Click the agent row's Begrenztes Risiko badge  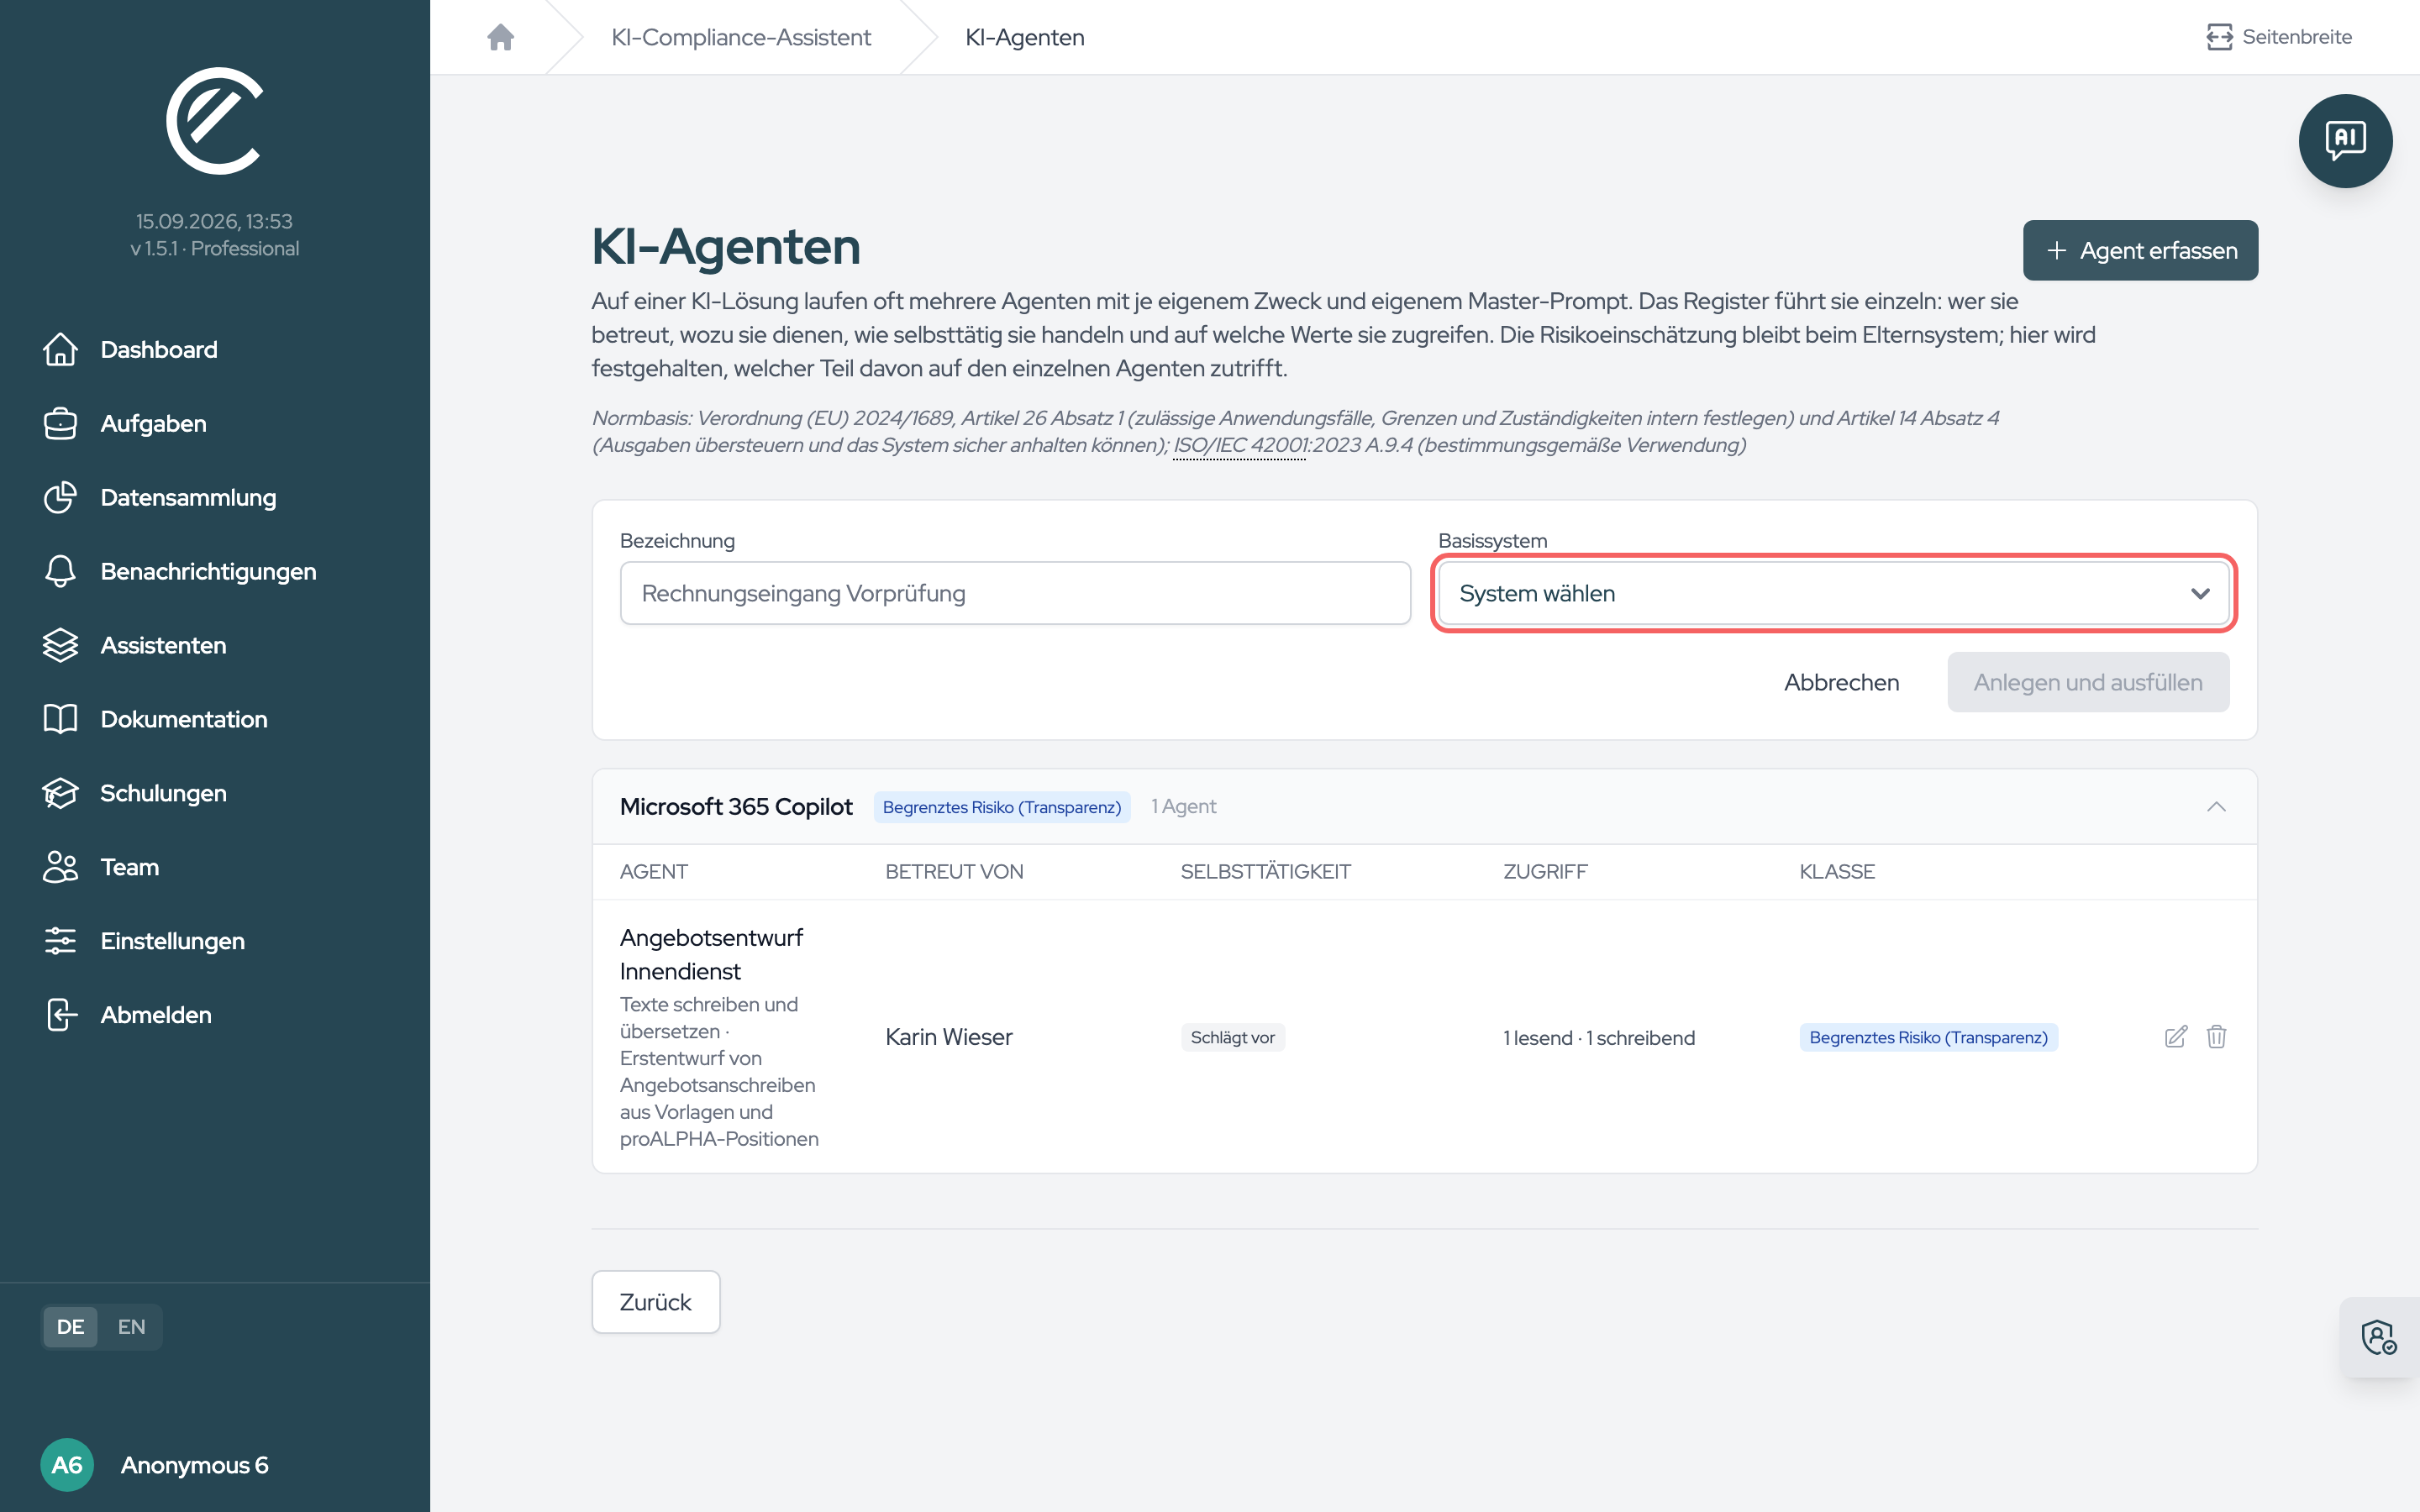click(x=1928, y=1037)
